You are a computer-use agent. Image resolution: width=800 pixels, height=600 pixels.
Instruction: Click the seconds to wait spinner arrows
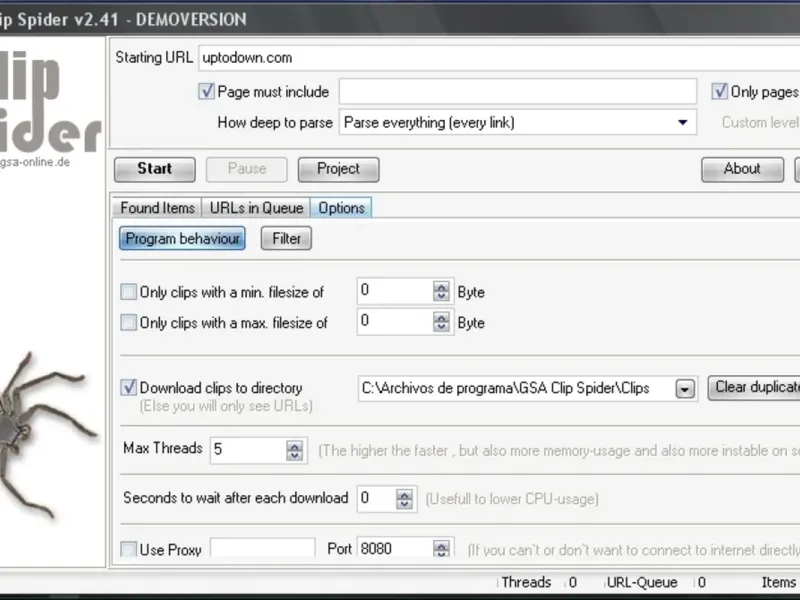pos(404,499)
